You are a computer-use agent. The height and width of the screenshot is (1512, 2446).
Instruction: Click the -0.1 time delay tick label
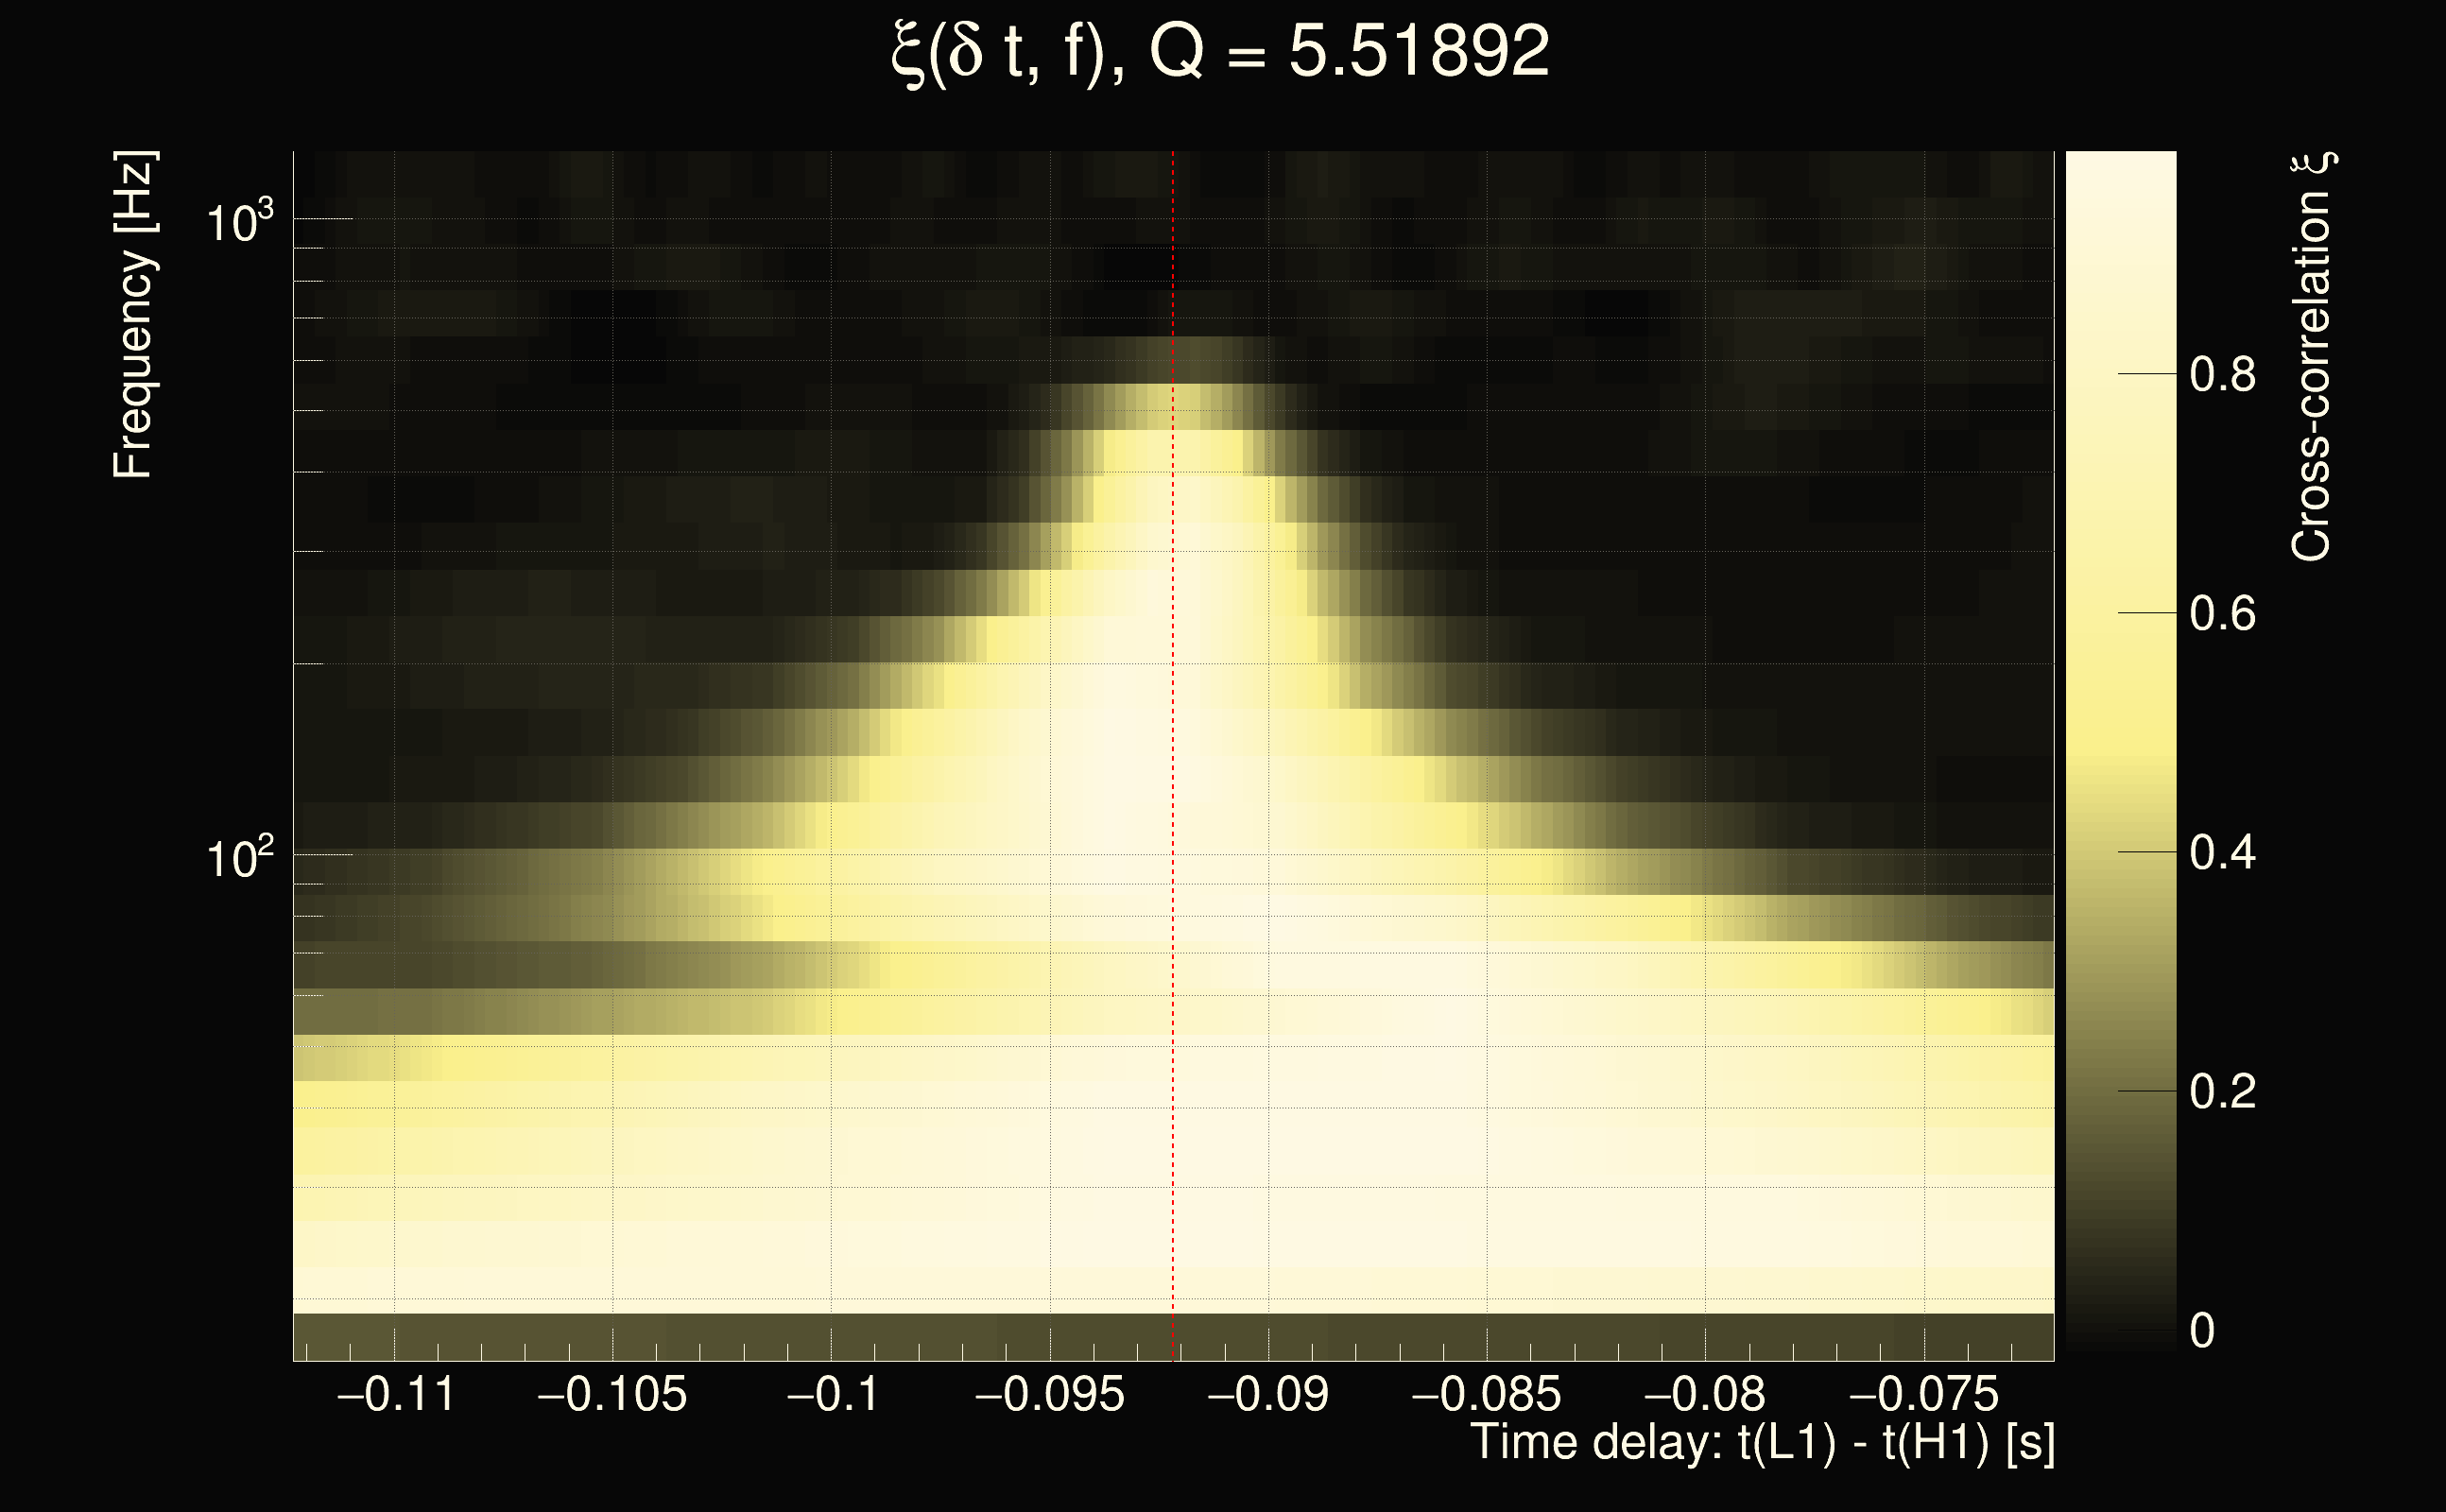[x=832, y=1394]
